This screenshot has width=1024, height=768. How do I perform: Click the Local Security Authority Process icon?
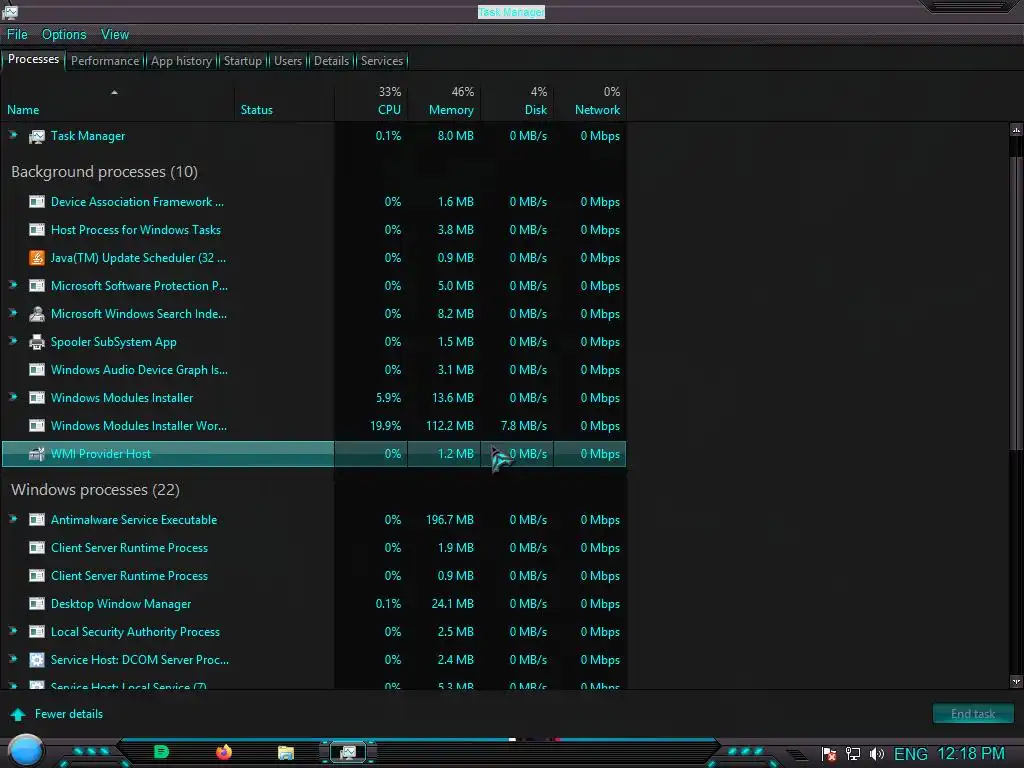point(37,632)
